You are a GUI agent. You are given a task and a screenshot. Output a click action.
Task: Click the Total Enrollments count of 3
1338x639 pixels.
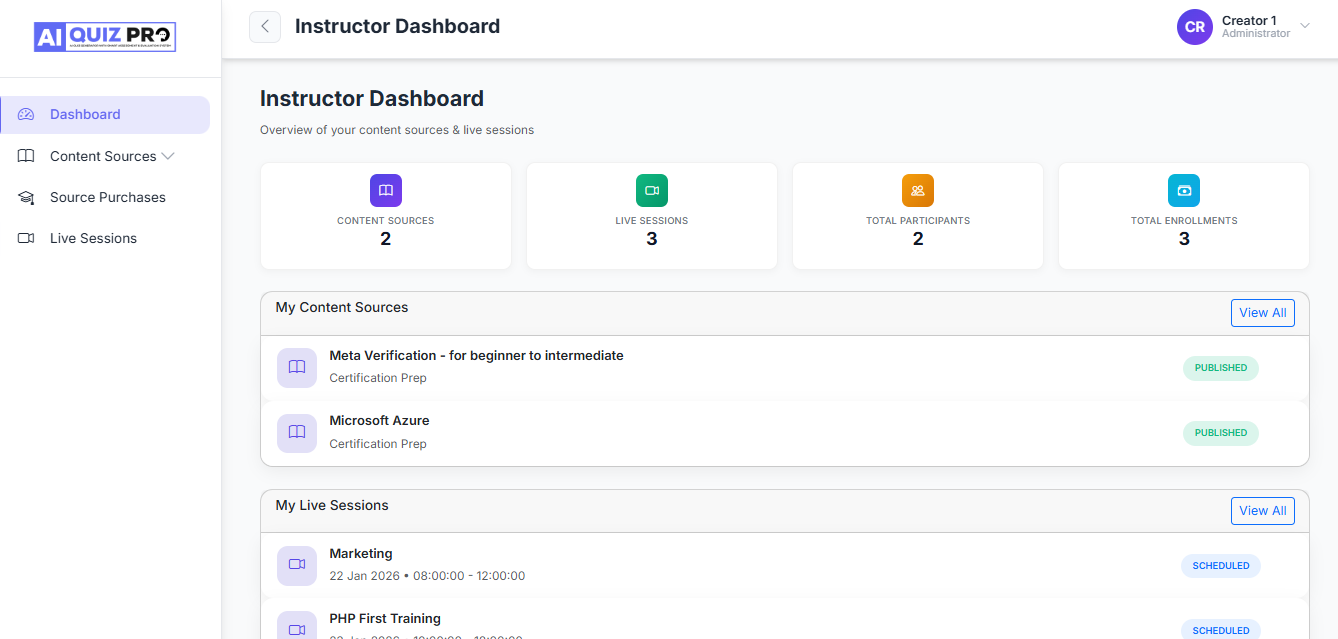tap(1184, 239)
